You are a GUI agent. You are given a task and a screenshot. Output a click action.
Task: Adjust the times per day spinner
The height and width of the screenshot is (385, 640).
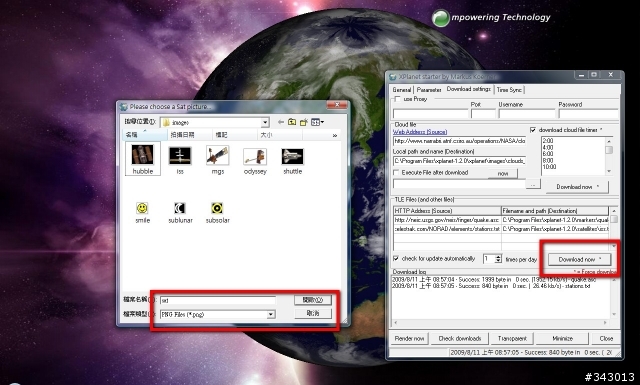coord(498,259)
